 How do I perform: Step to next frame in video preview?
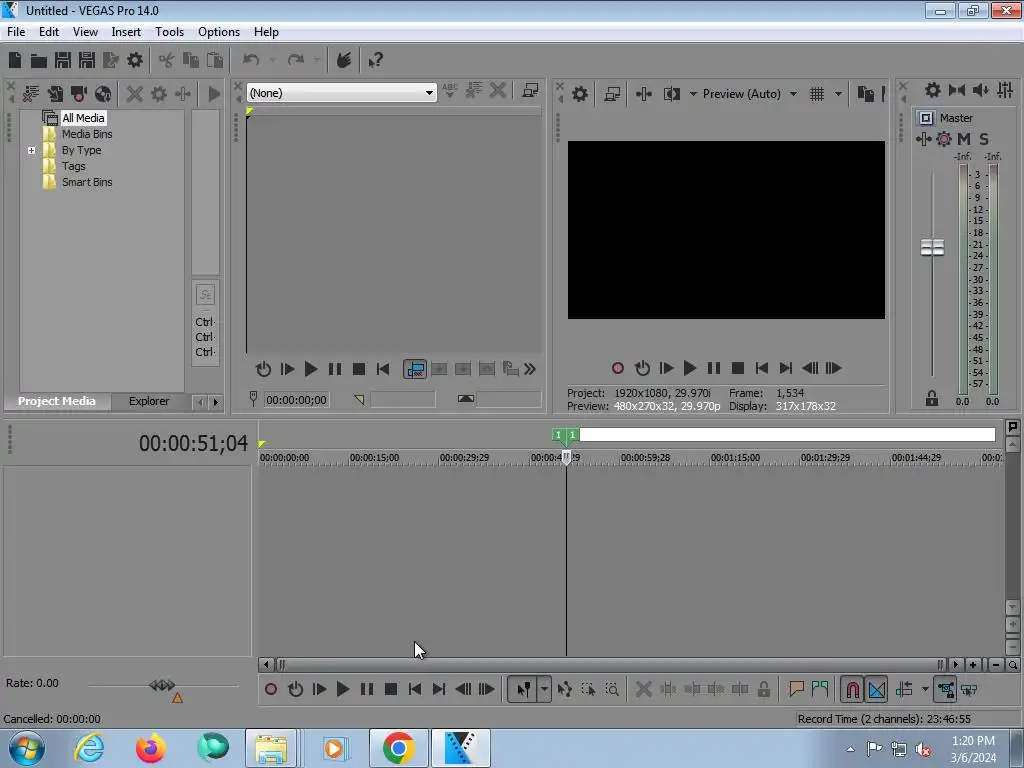[x=833, y=368]
